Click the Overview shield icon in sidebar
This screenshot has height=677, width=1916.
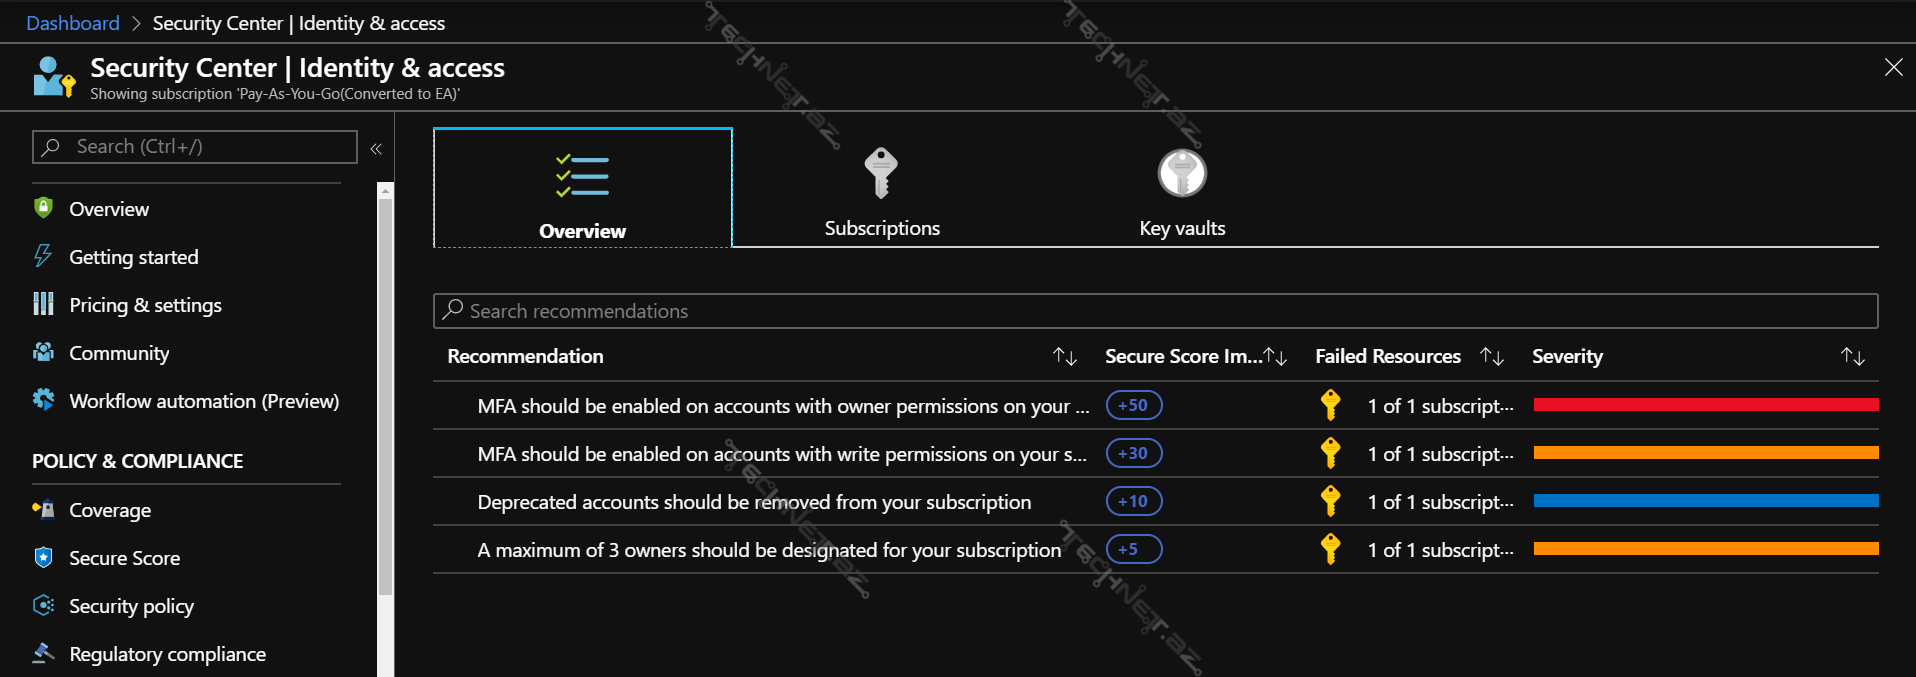(x=43, y=208)
